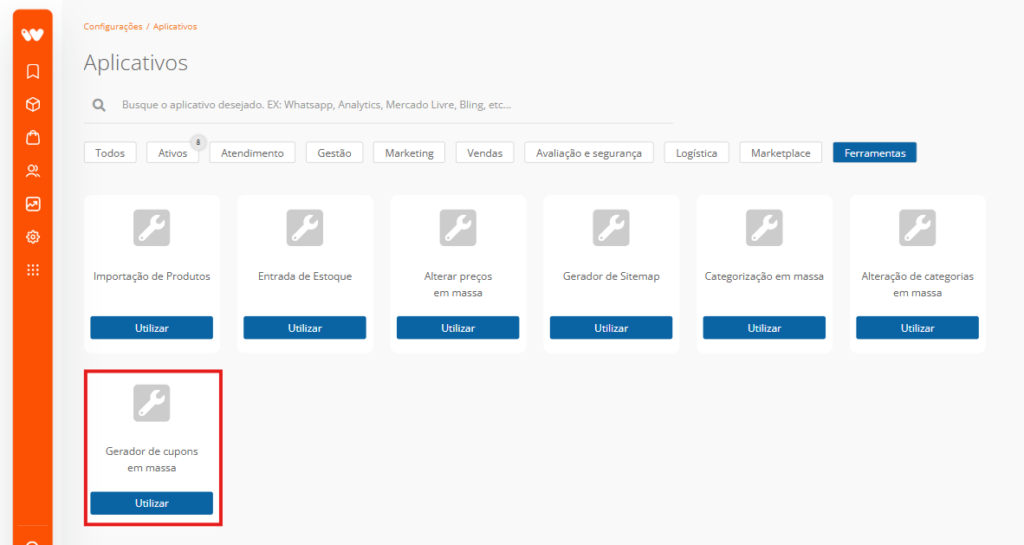Image resolution: width=1024 pixels, height=545 pixels.
Task: Open the products cube icon in sidebar
Action: point(33,104)
